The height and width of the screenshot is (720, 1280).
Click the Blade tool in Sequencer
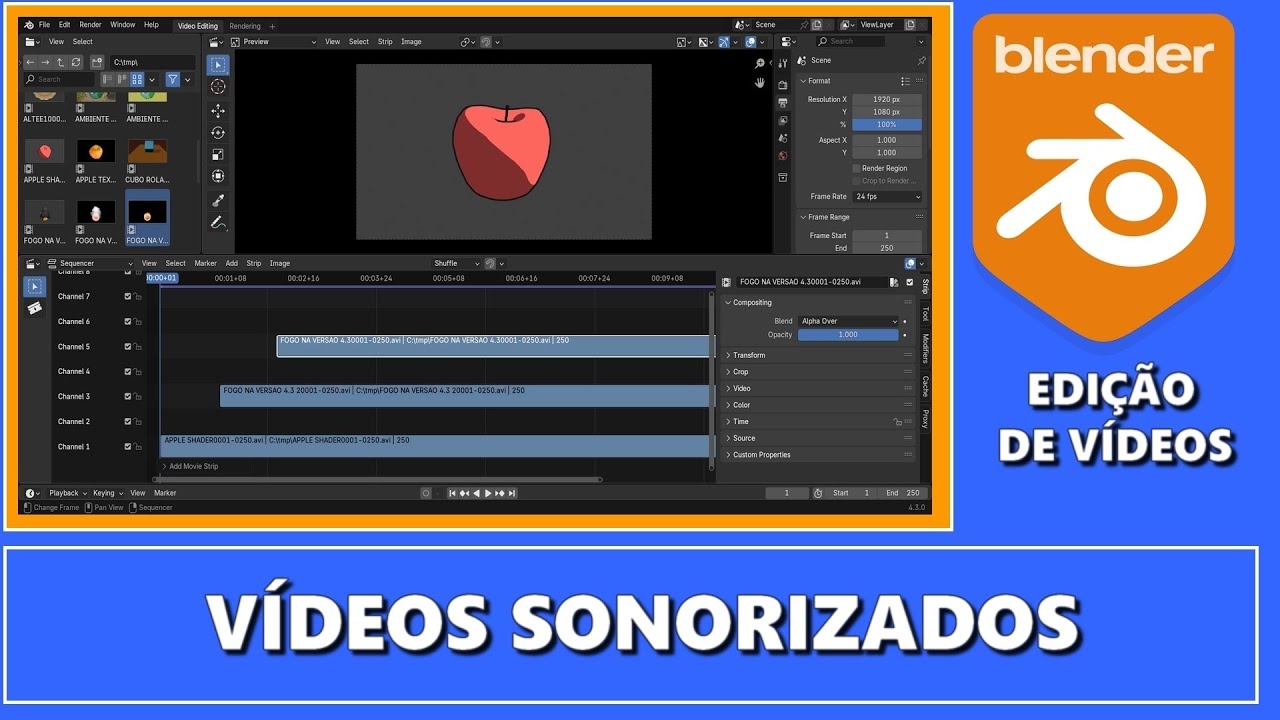(x=34, y=309)
